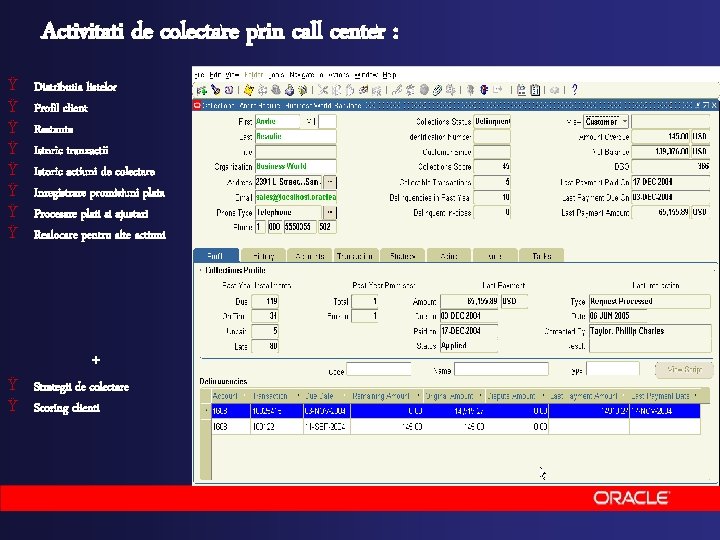Click the Email field
720x540 pixels.
click(296, 197)
